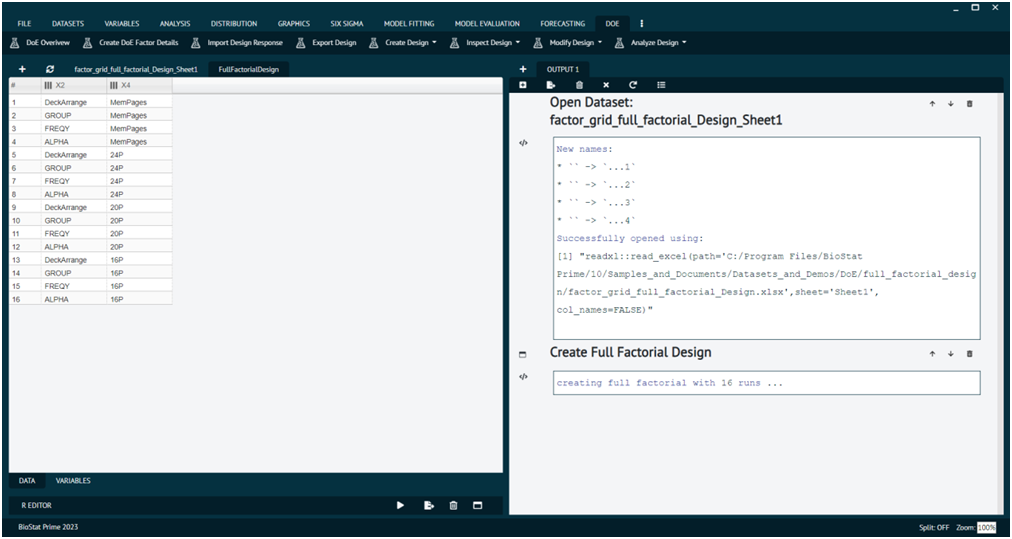Open the VARIABLES menu
This screenshot has height=539, width=1012.
coord(121,23)
